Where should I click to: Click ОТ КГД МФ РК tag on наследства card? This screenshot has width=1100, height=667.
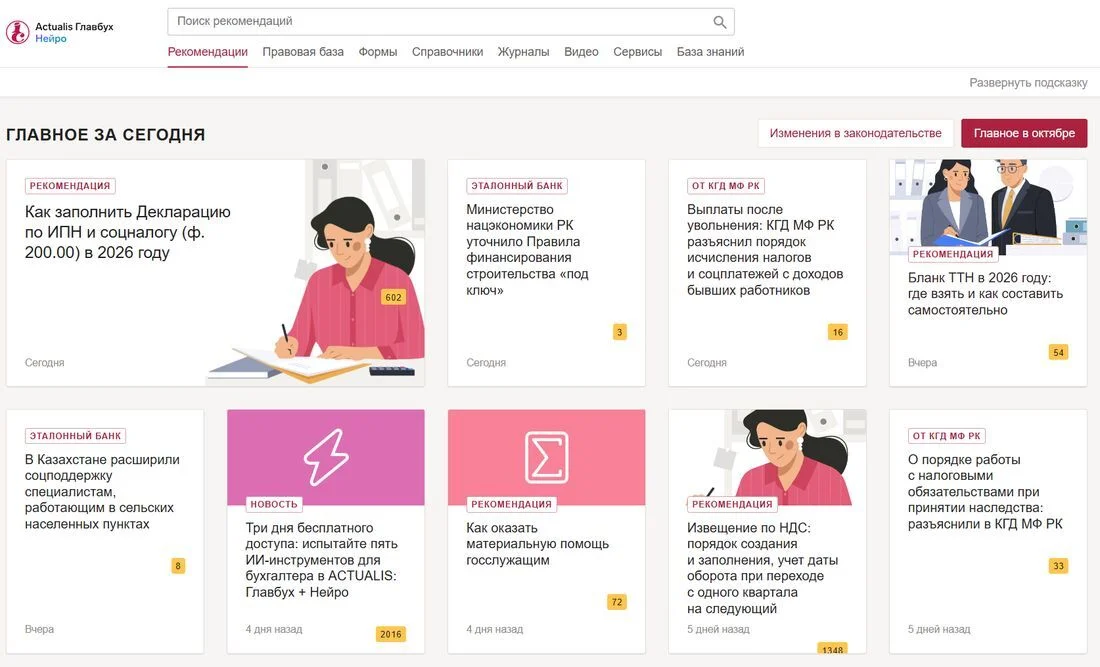point(947,436)
